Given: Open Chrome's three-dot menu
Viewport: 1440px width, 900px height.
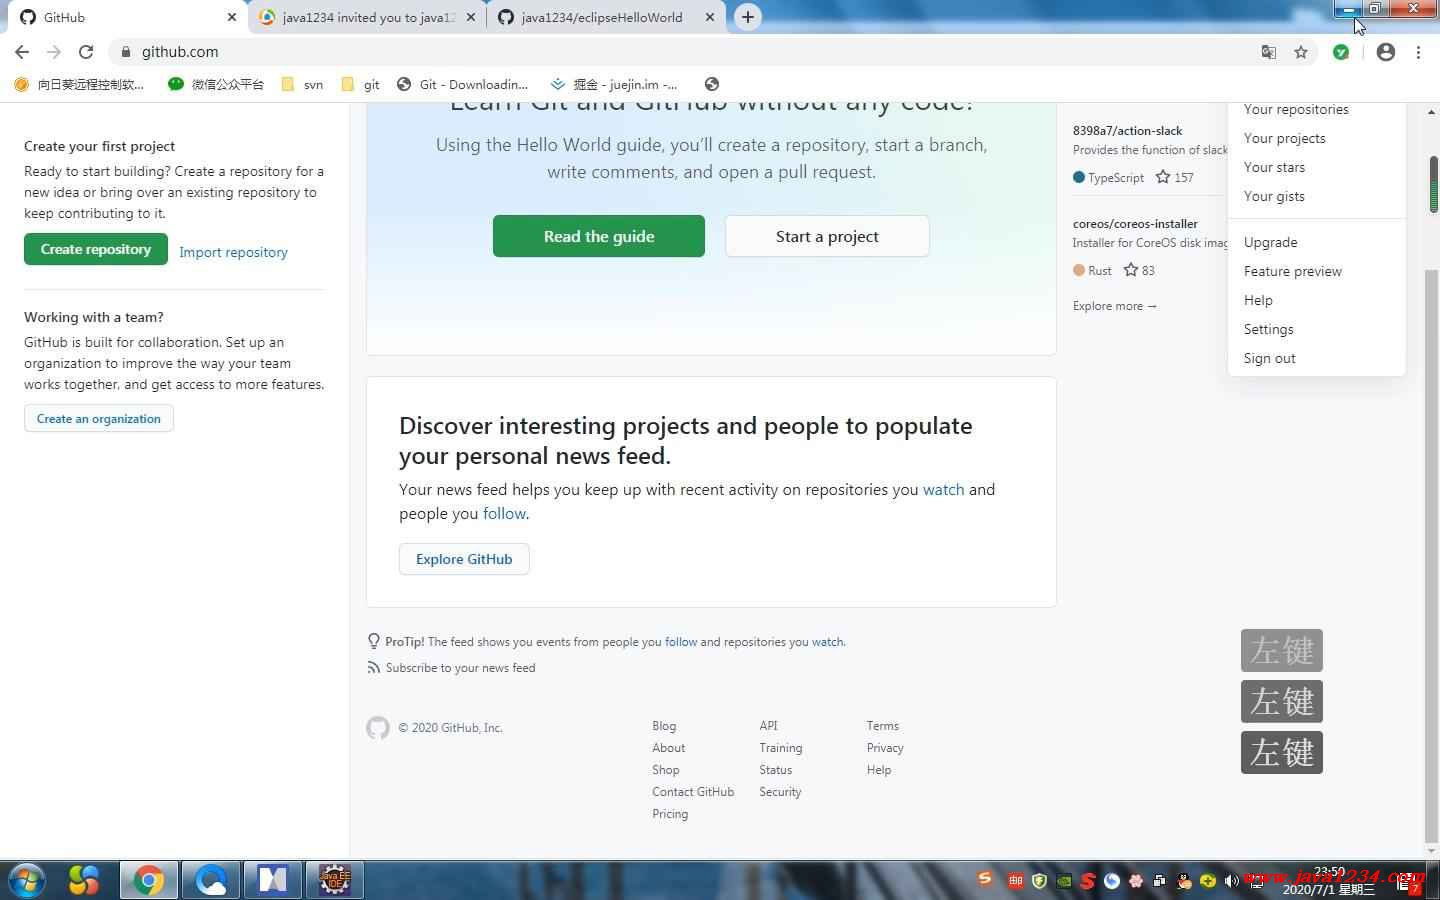Looking at the screenshot, I should coord(1418,52).
